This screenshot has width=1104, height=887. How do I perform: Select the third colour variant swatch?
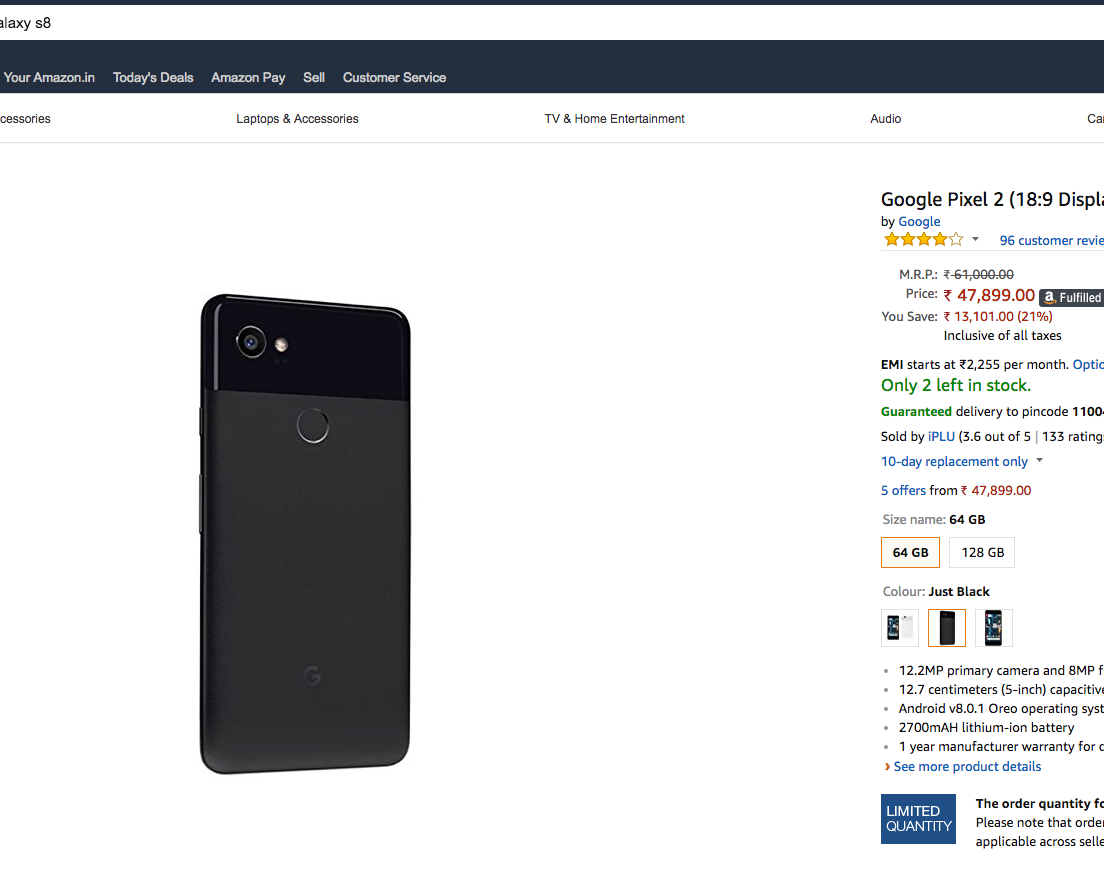pyautogui.click(x=993, y=628)
